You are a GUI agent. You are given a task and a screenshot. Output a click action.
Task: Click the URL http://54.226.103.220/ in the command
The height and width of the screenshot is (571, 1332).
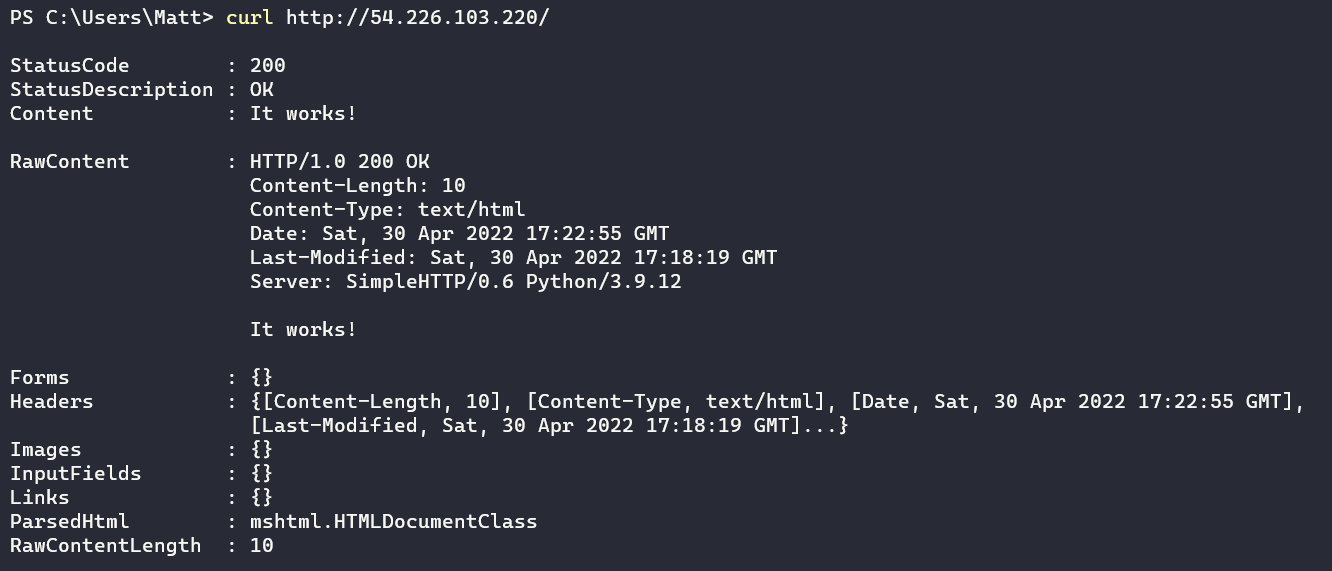(x=417, y=18)
